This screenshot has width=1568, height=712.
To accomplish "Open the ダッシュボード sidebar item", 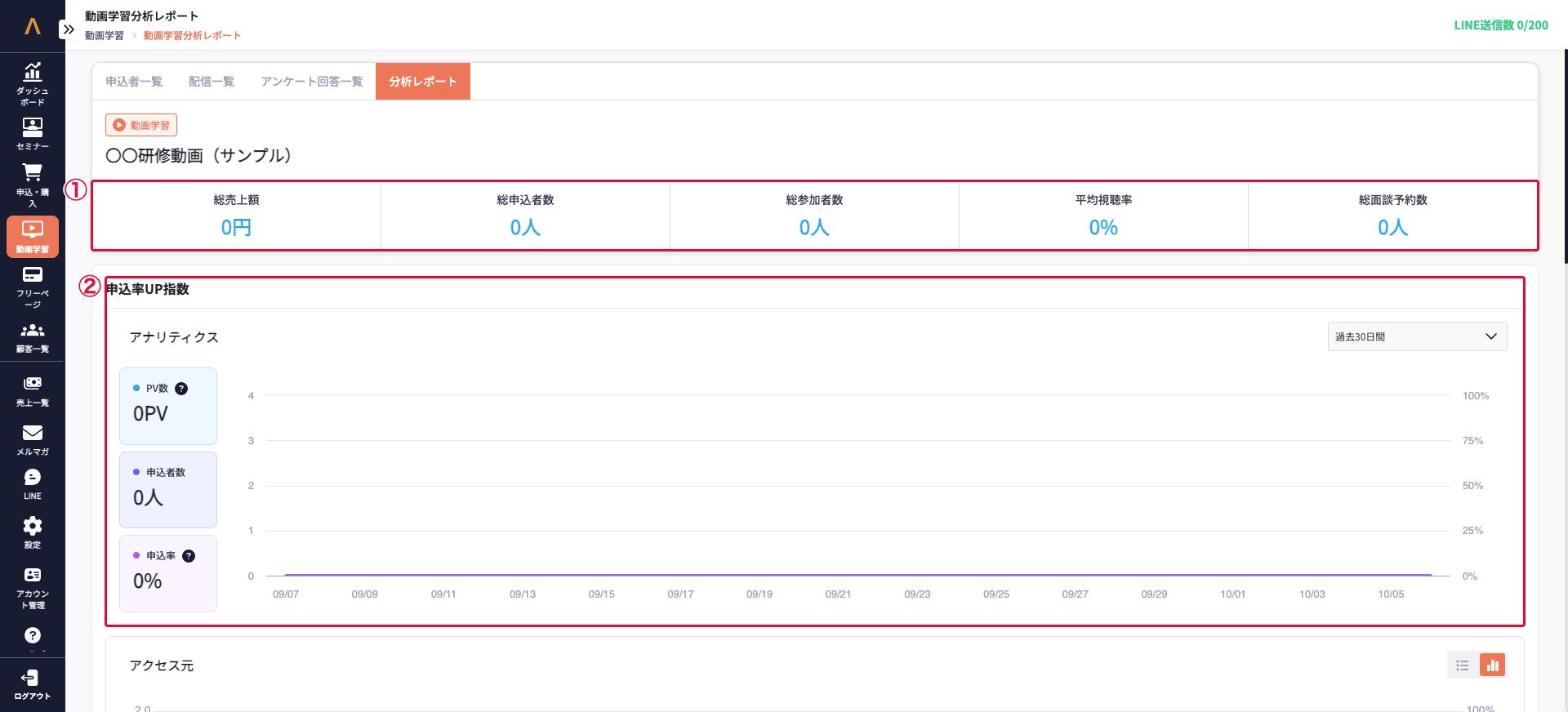I will click(x=32, y=83).
